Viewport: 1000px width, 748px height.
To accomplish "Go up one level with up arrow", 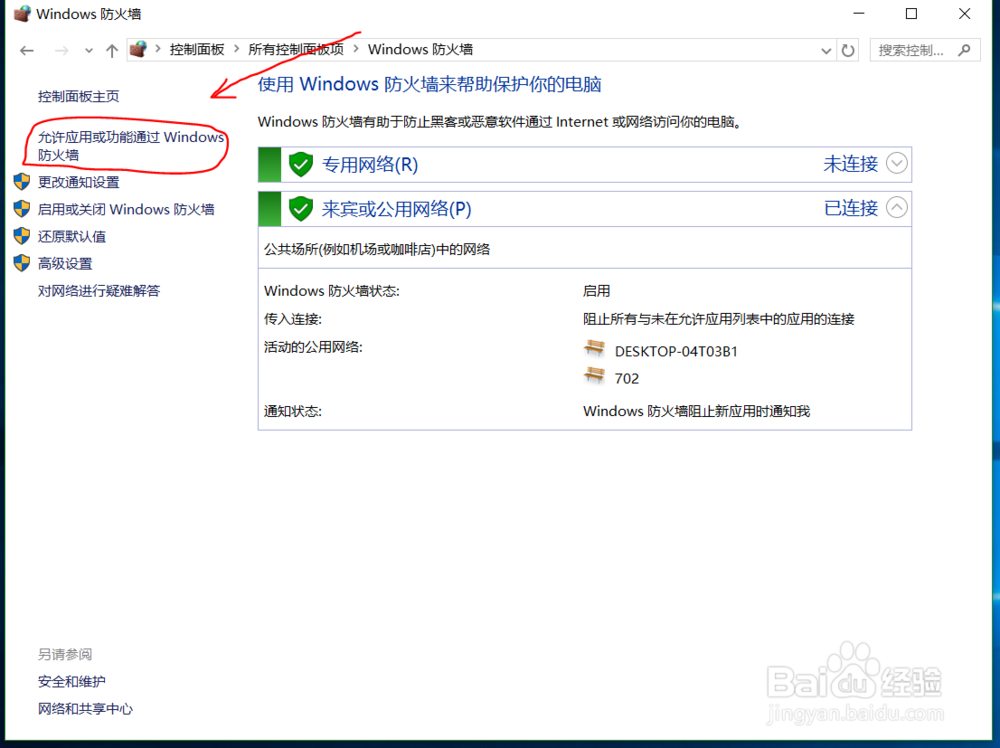I will 112,50.
